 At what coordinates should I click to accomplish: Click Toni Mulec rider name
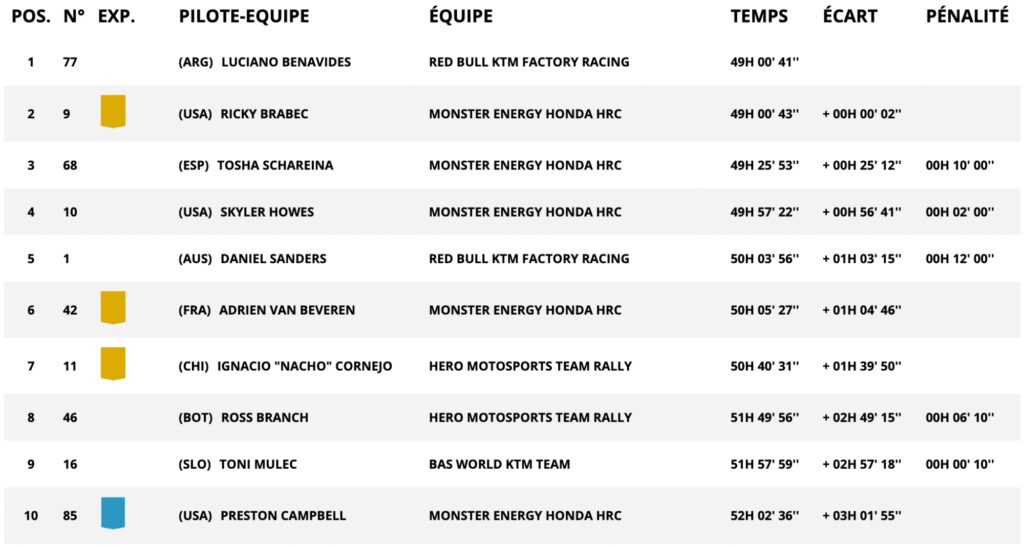click(258, 464)
